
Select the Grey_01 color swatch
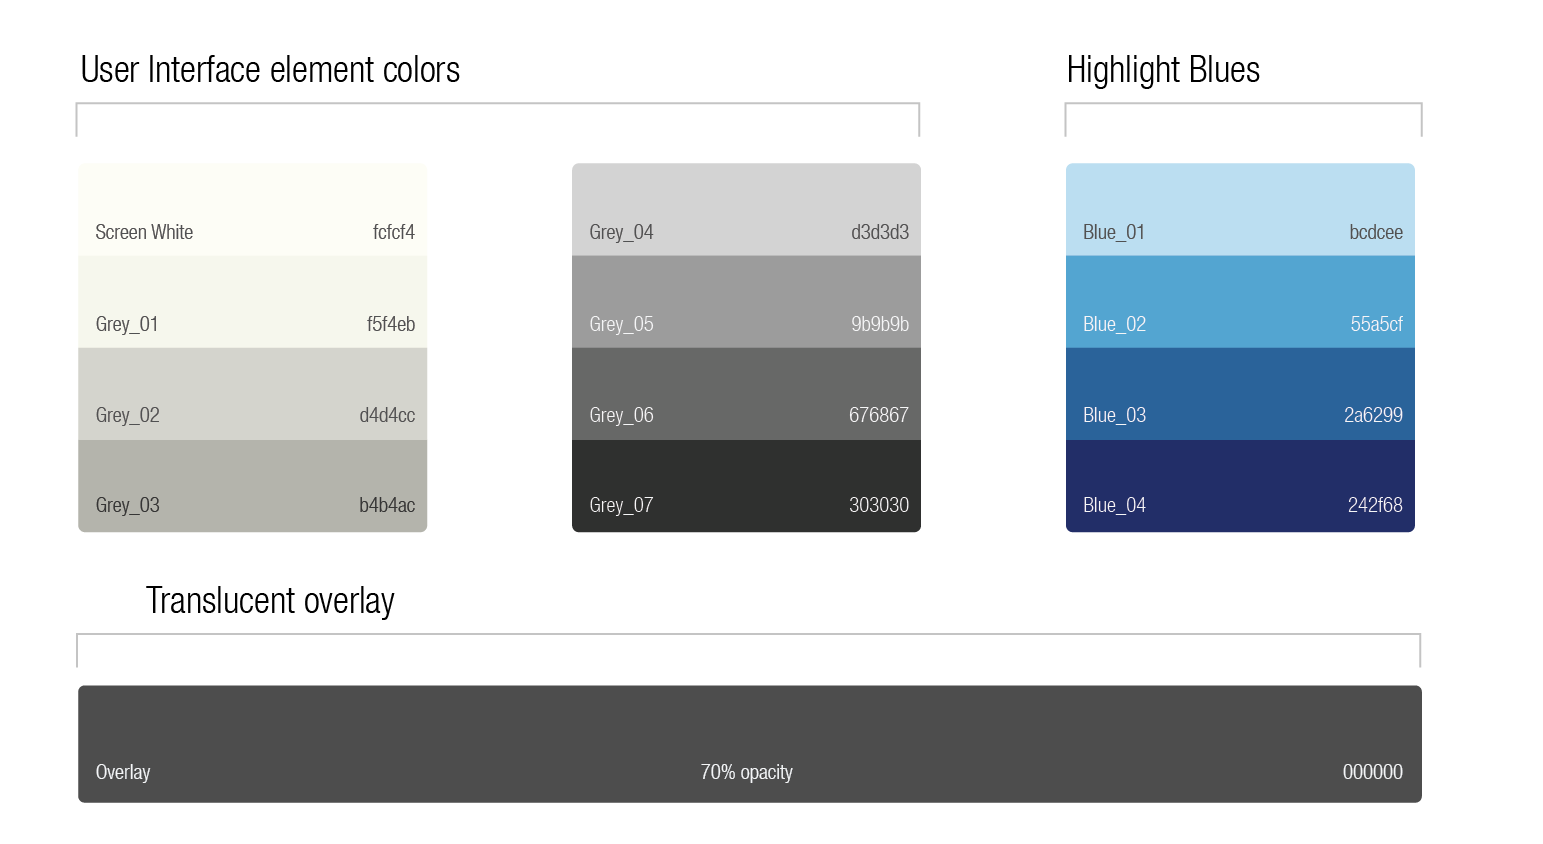tap(252, 301)
